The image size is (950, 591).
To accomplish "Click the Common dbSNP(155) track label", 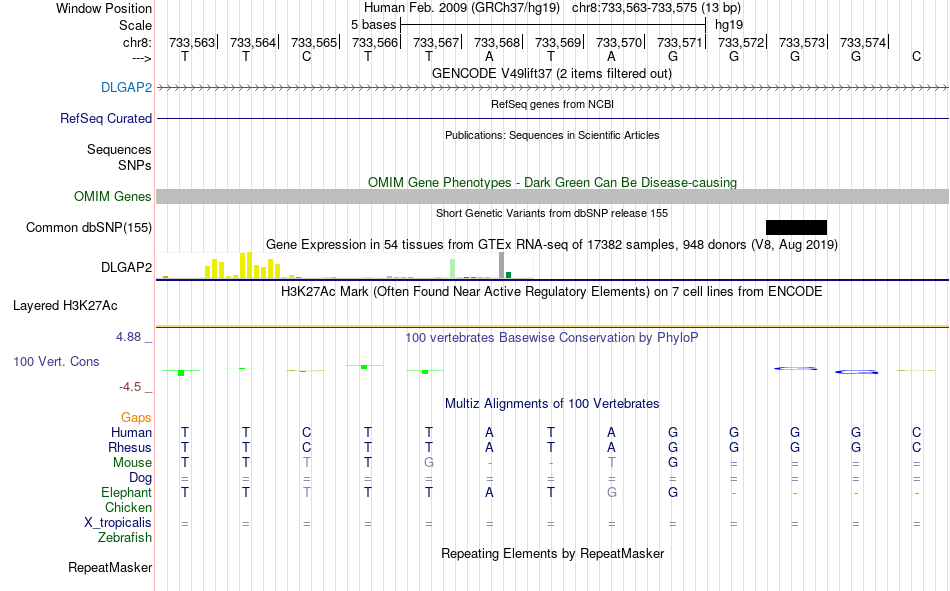I will [88, 227].
